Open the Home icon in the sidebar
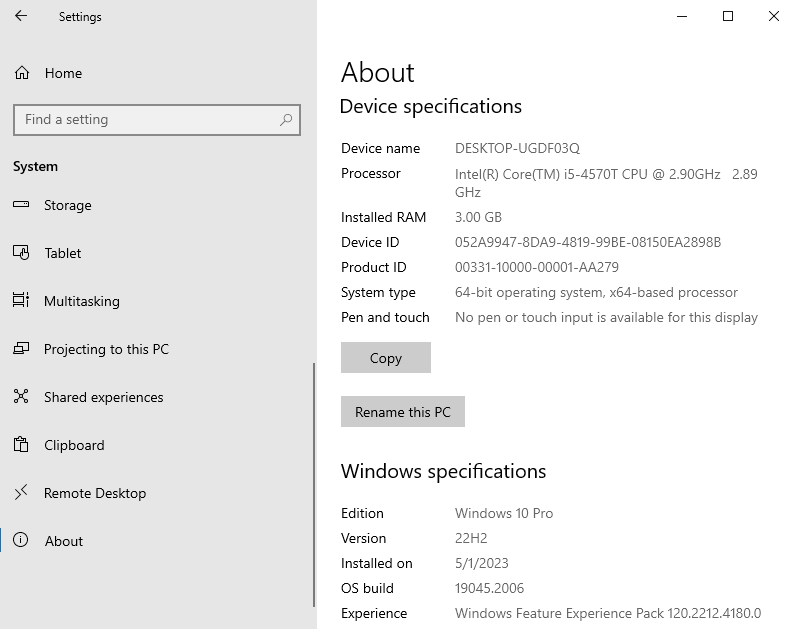 (22, 73)
